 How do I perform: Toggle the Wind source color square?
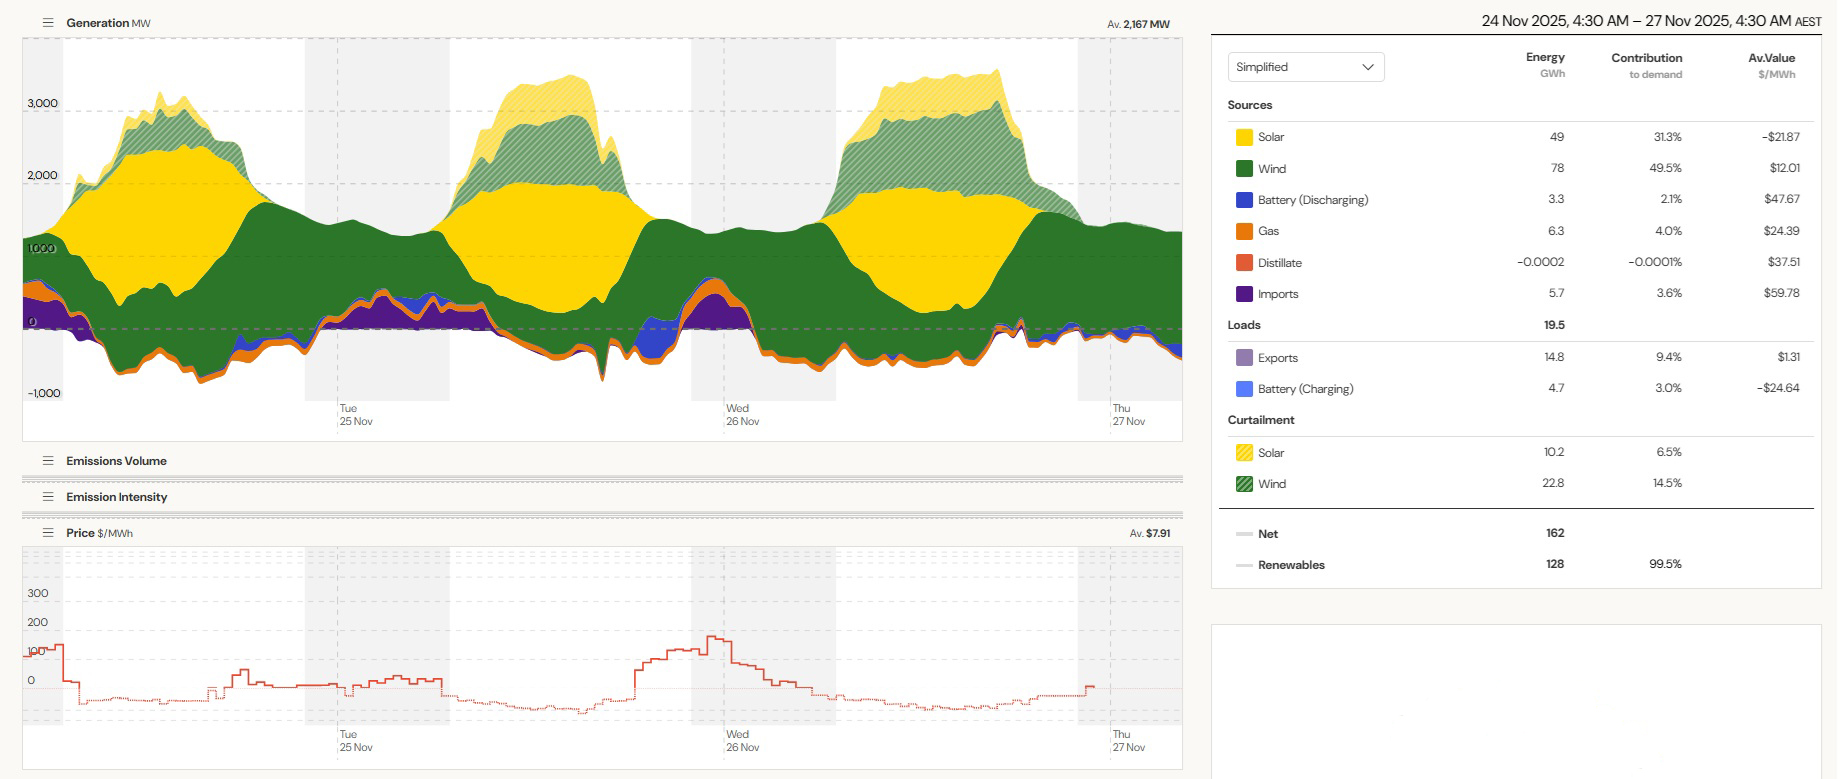pyautogui.click(x=1244, y=169)
